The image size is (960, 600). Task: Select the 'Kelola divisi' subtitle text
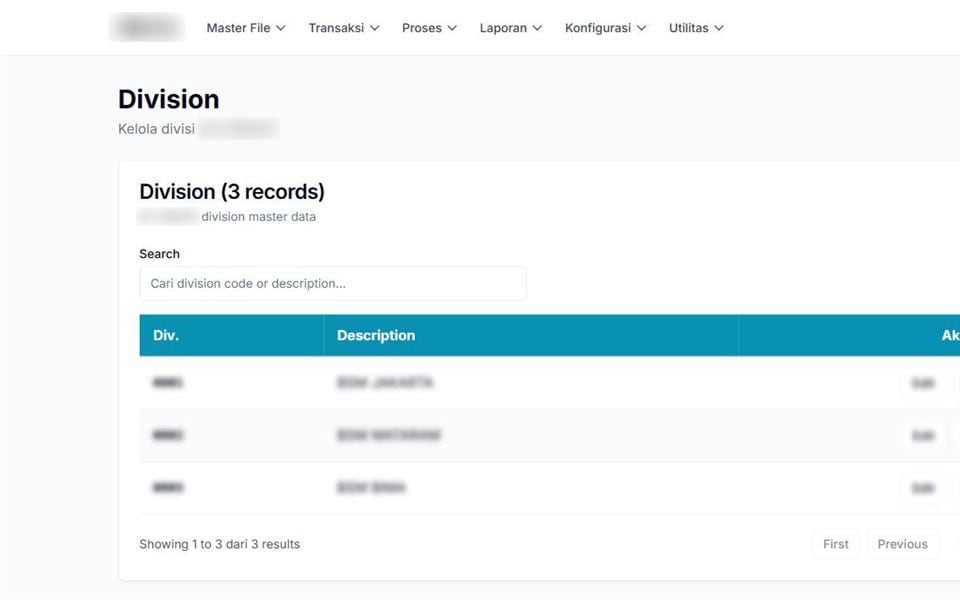click(x=157, y=129)
